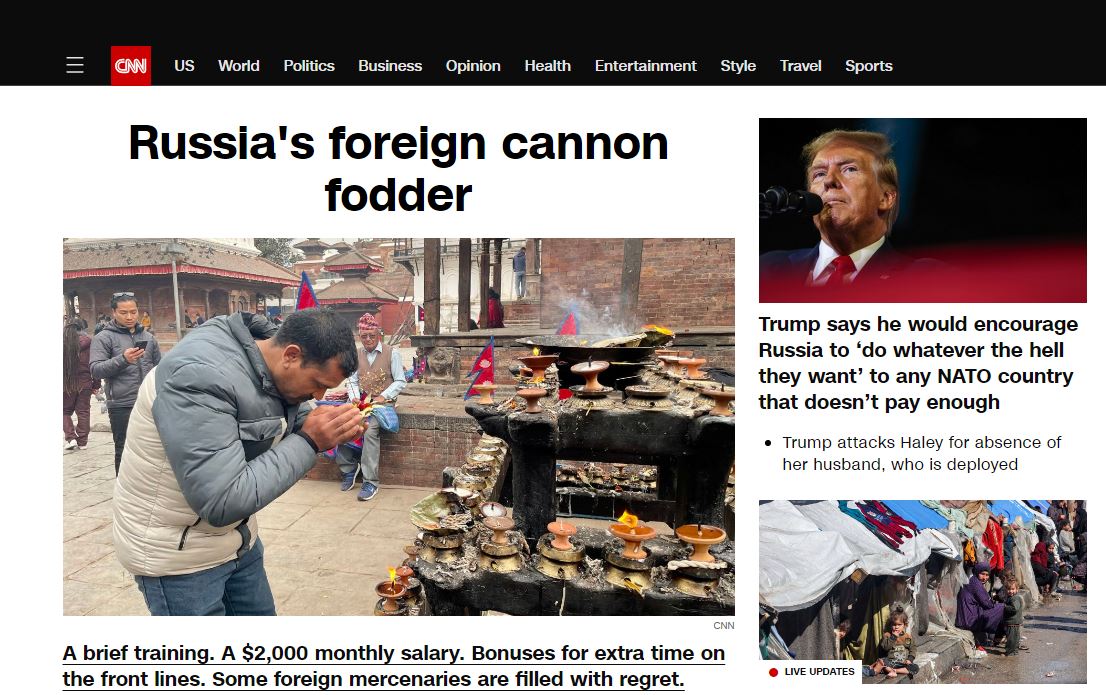Select Politics in the navigation bar
The width and height of the screenshot is (1106, 695).
point(309,66)
